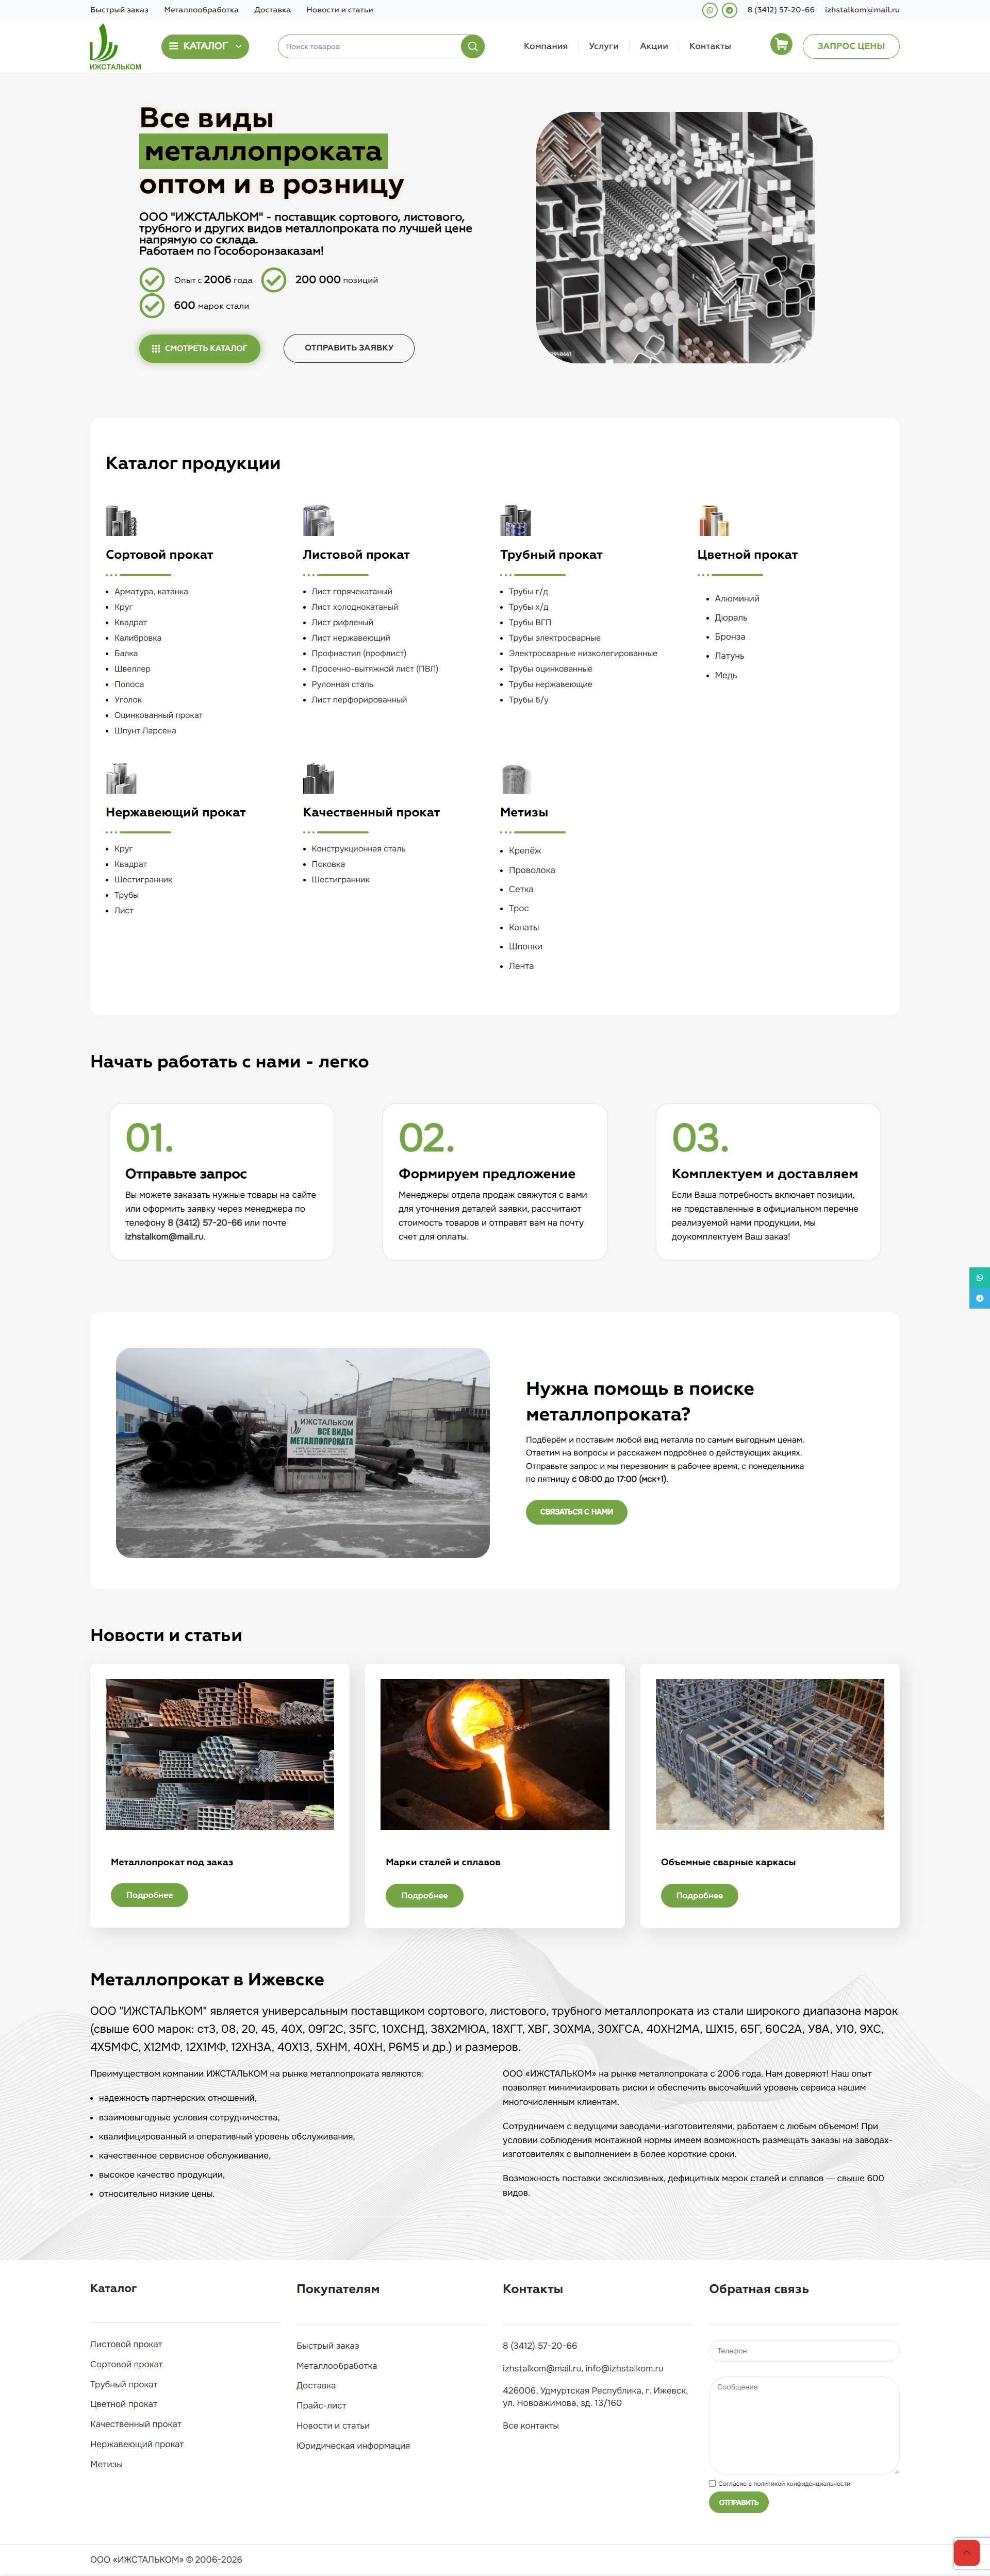Click the floating WhatsApp side widget icon
This screenshot has height=2576, width=990.
point(979,1278)
